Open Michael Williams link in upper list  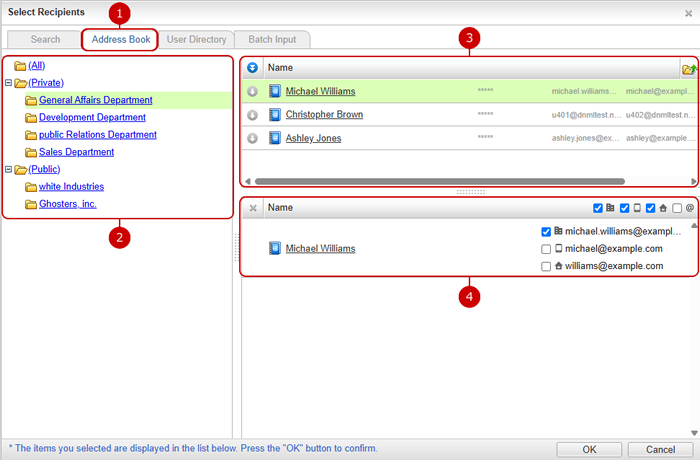(x=321, y=91)
